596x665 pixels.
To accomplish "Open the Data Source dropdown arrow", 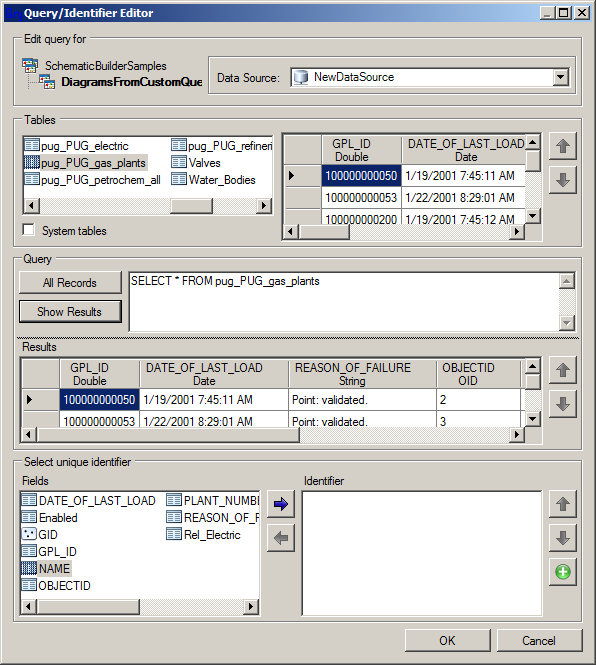I will [560, 77].
